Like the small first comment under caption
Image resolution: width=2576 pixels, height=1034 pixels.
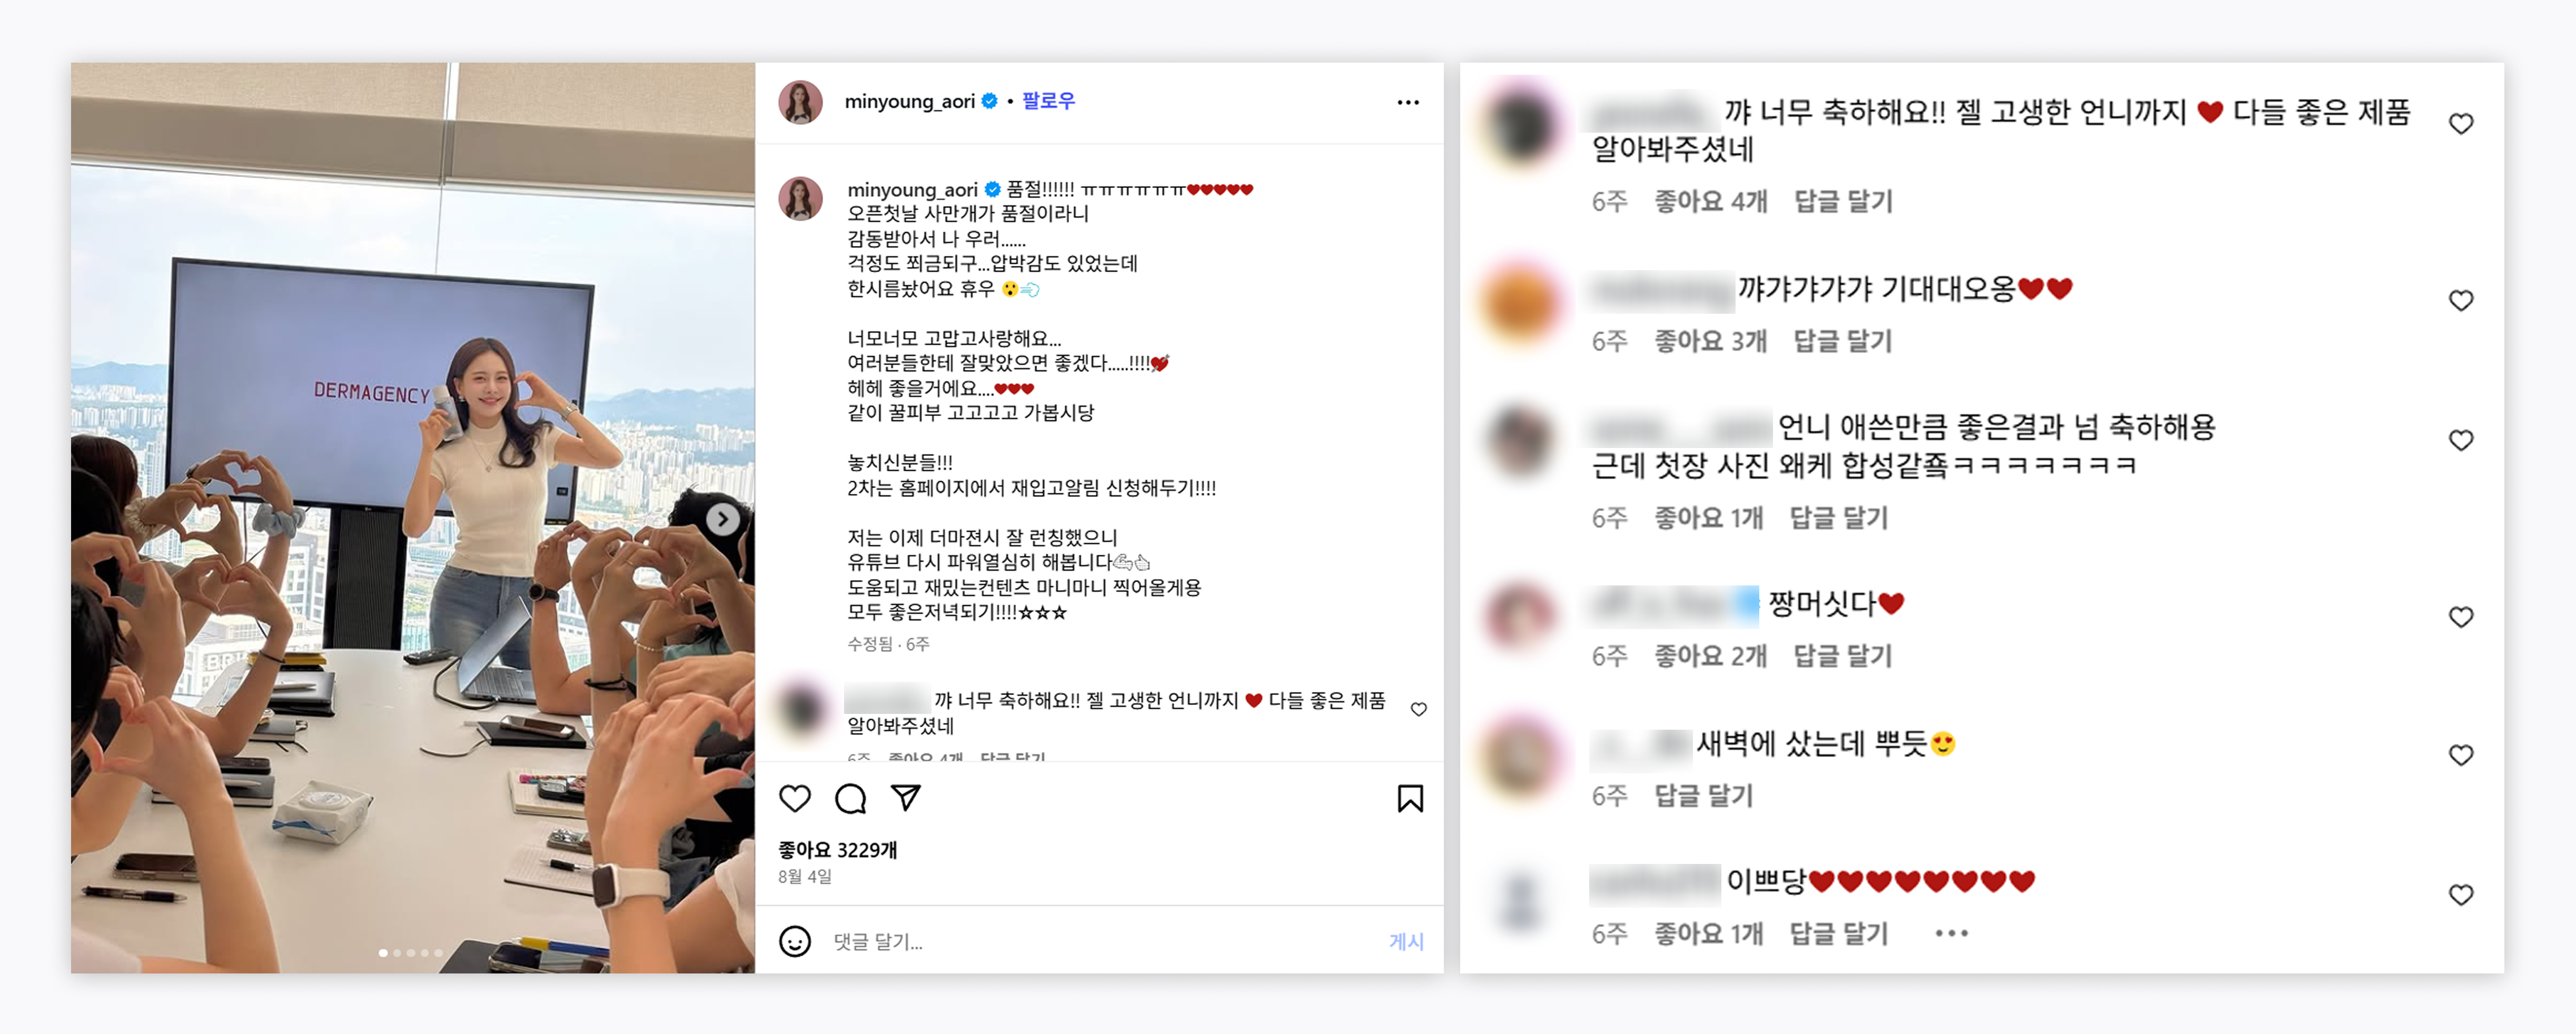(1418, 709)
